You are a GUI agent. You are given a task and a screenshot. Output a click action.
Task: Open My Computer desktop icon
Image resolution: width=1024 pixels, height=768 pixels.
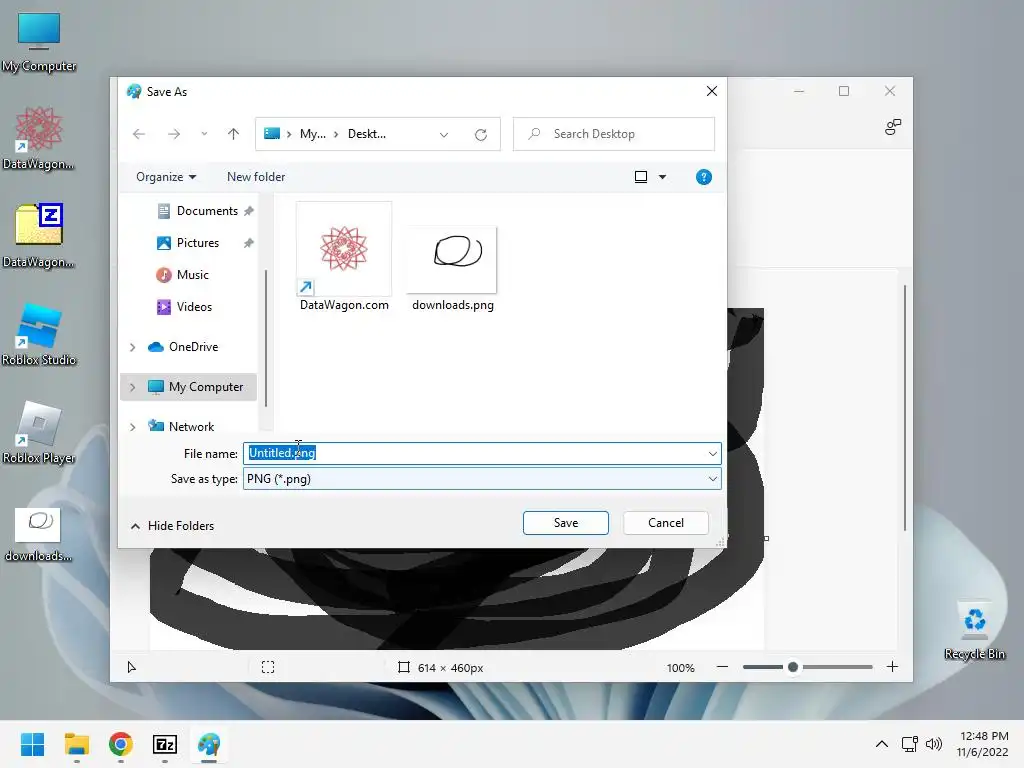(39, 40)
